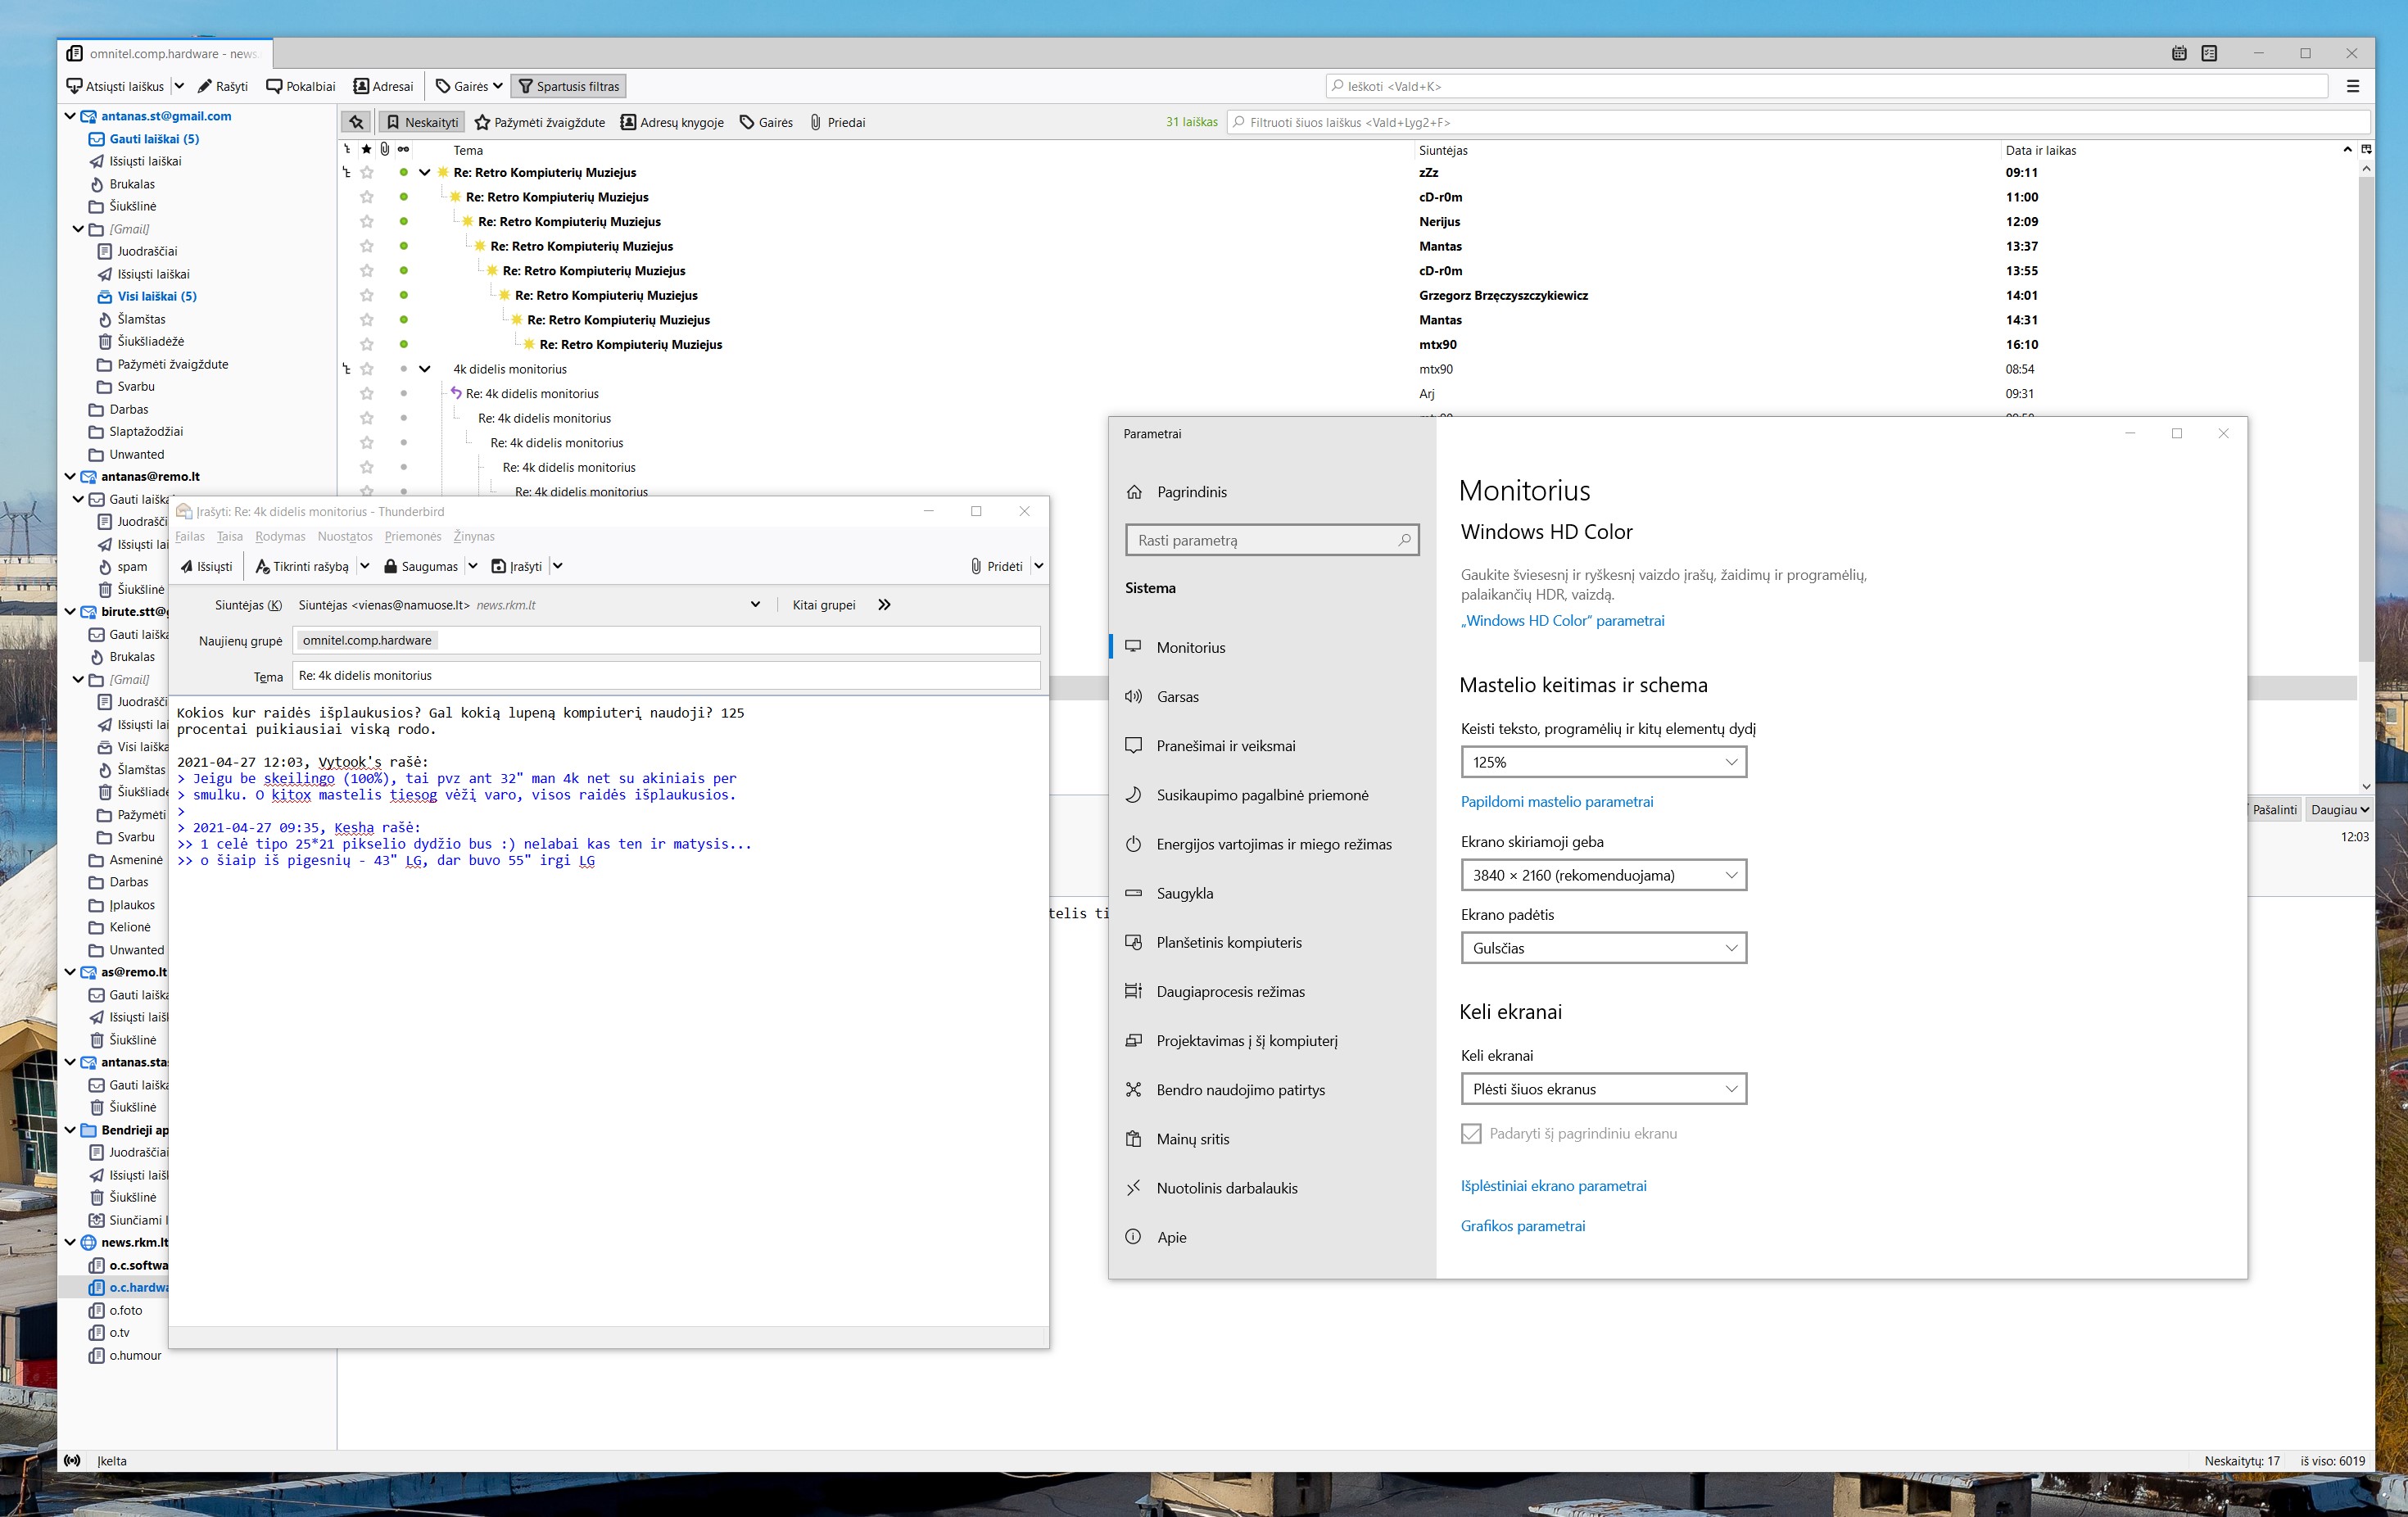Viewport: 2408px width, 1517px height.
Task: Toggle the Spartusis filtras button
Action: (x=568, y=86)
